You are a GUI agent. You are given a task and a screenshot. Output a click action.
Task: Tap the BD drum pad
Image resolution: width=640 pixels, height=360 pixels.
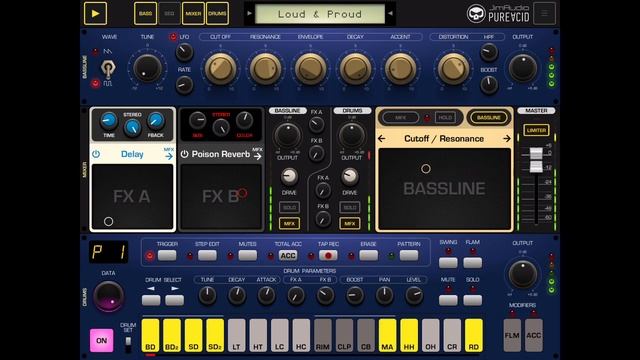150,336
